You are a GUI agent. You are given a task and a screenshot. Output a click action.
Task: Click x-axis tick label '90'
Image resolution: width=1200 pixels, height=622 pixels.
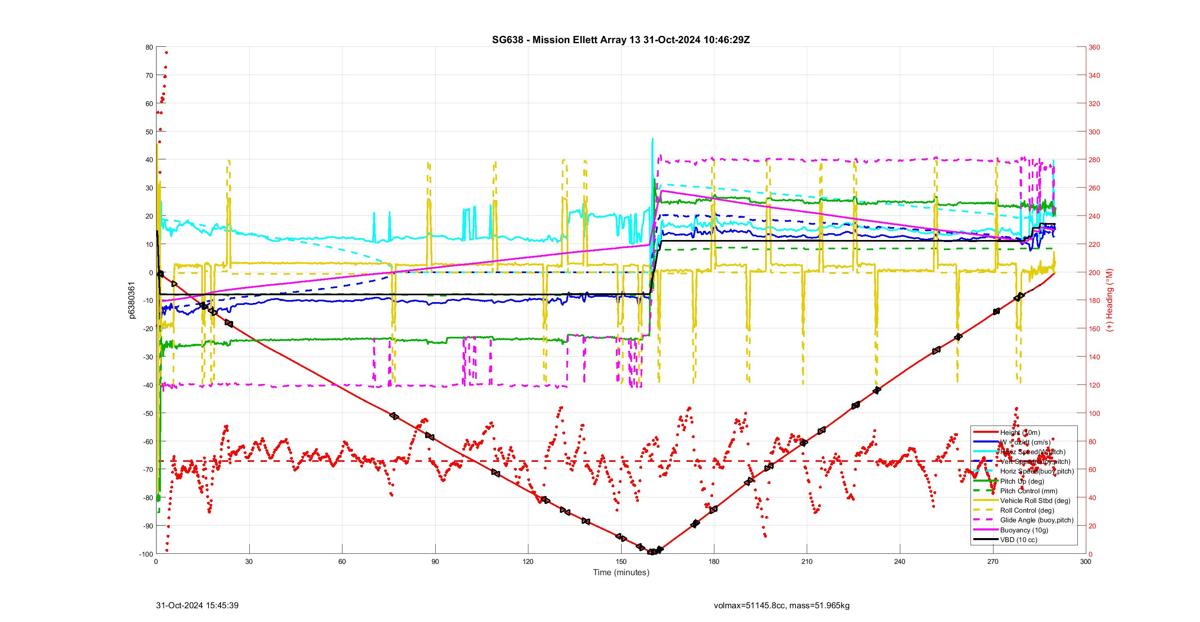click(x=435, y=561)
